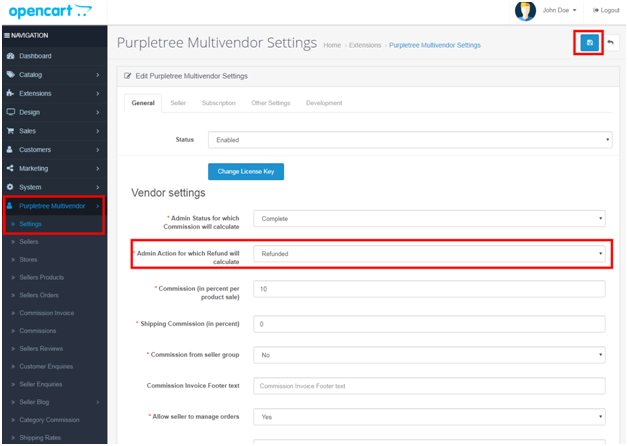Open the John Doe user dropdown

[560, 10]
